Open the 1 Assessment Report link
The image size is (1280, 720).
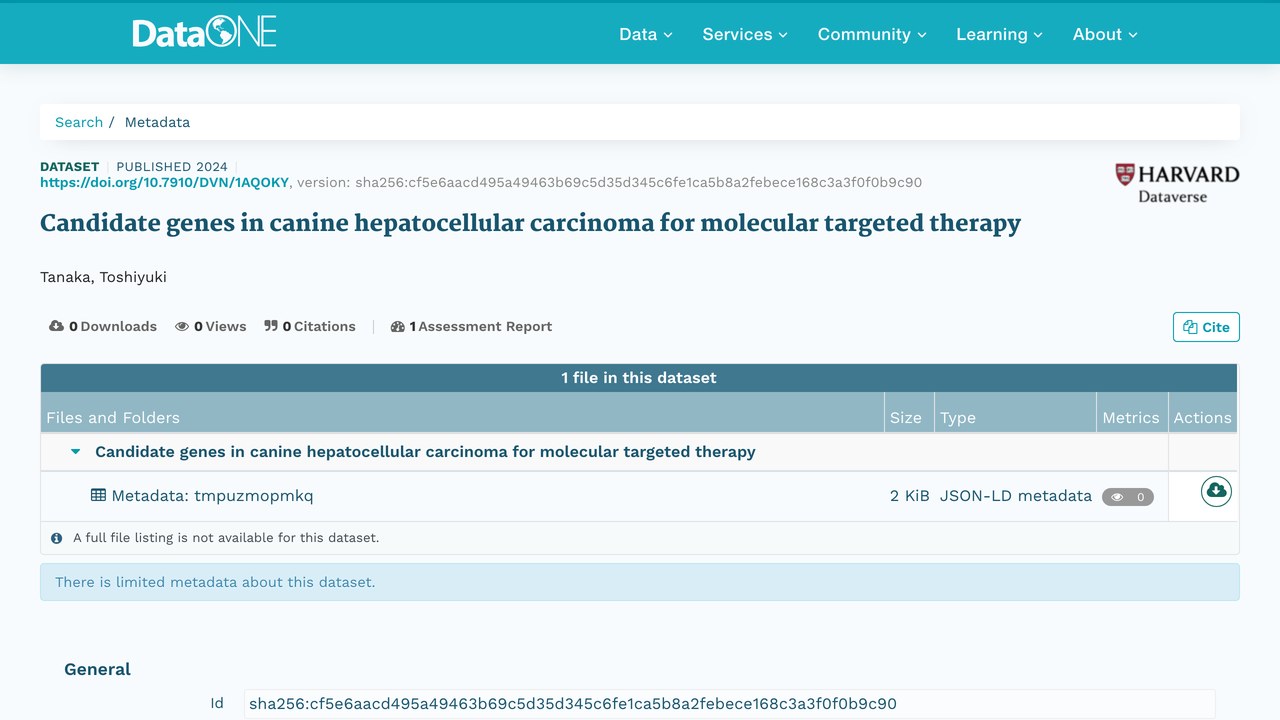[x=471, y=326]
